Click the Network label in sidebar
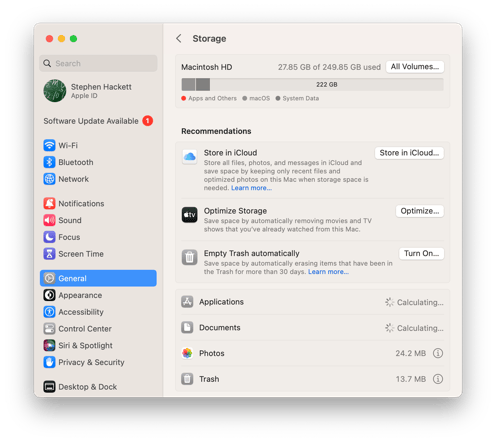496x442 pixels. tap(73, 179)
